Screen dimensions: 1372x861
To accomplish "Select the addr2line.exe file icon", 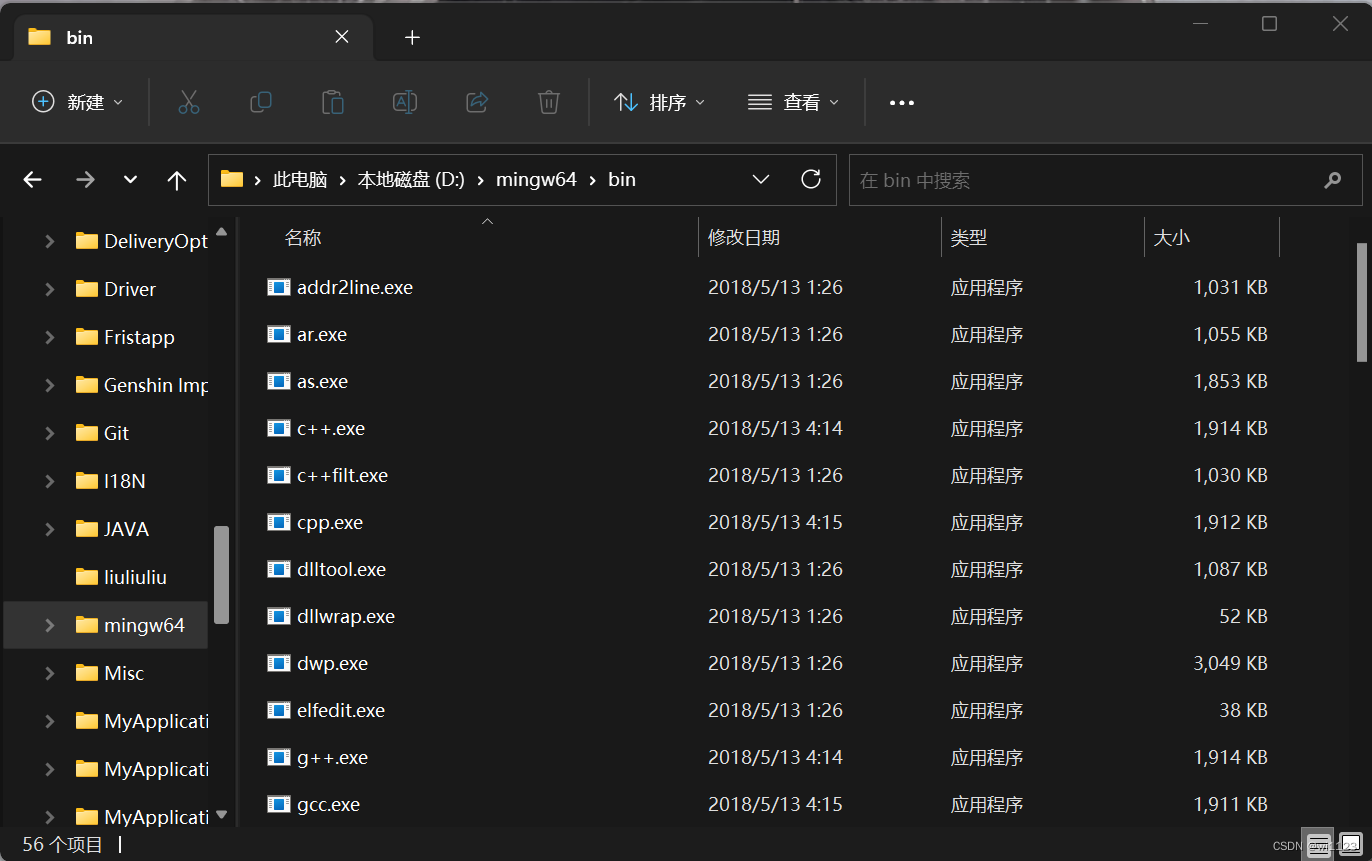I will tap(279, 287).
